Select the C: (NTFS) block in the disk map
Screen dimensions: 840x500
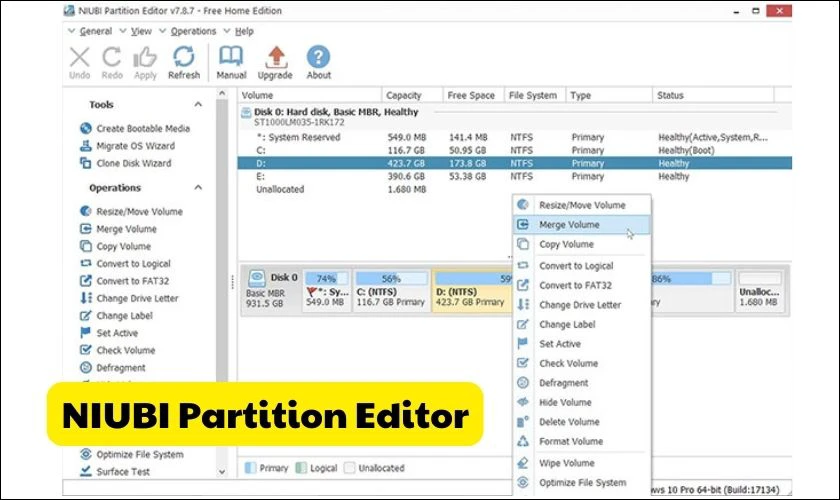coord(391,290)
